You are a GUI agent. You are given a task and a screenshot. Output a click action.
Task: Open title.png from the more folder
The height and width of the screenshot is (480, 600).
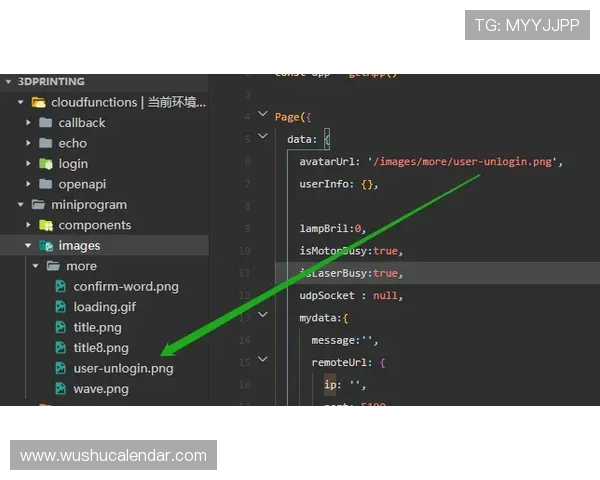(x=97, y=328)
